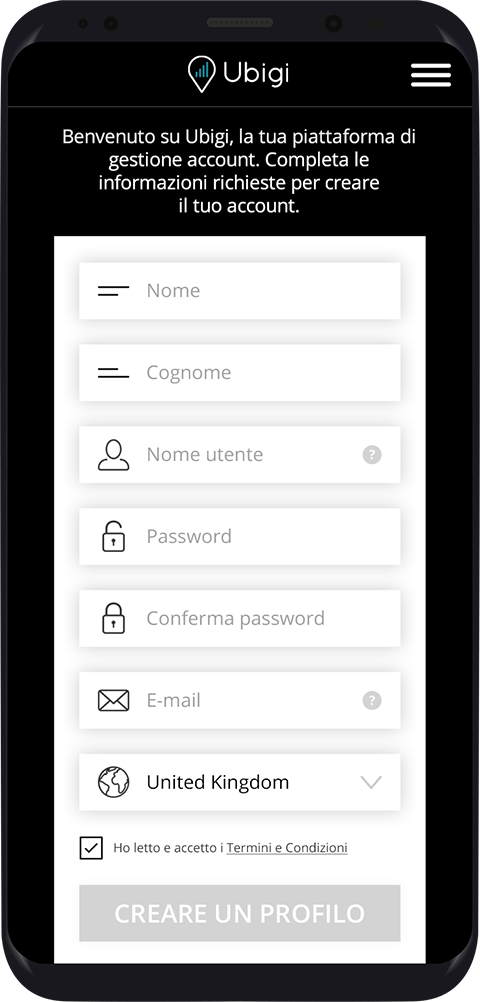Focus the Nome input field
The image size is (480, 1002).
pyautogui.click(x=240, y=291)
